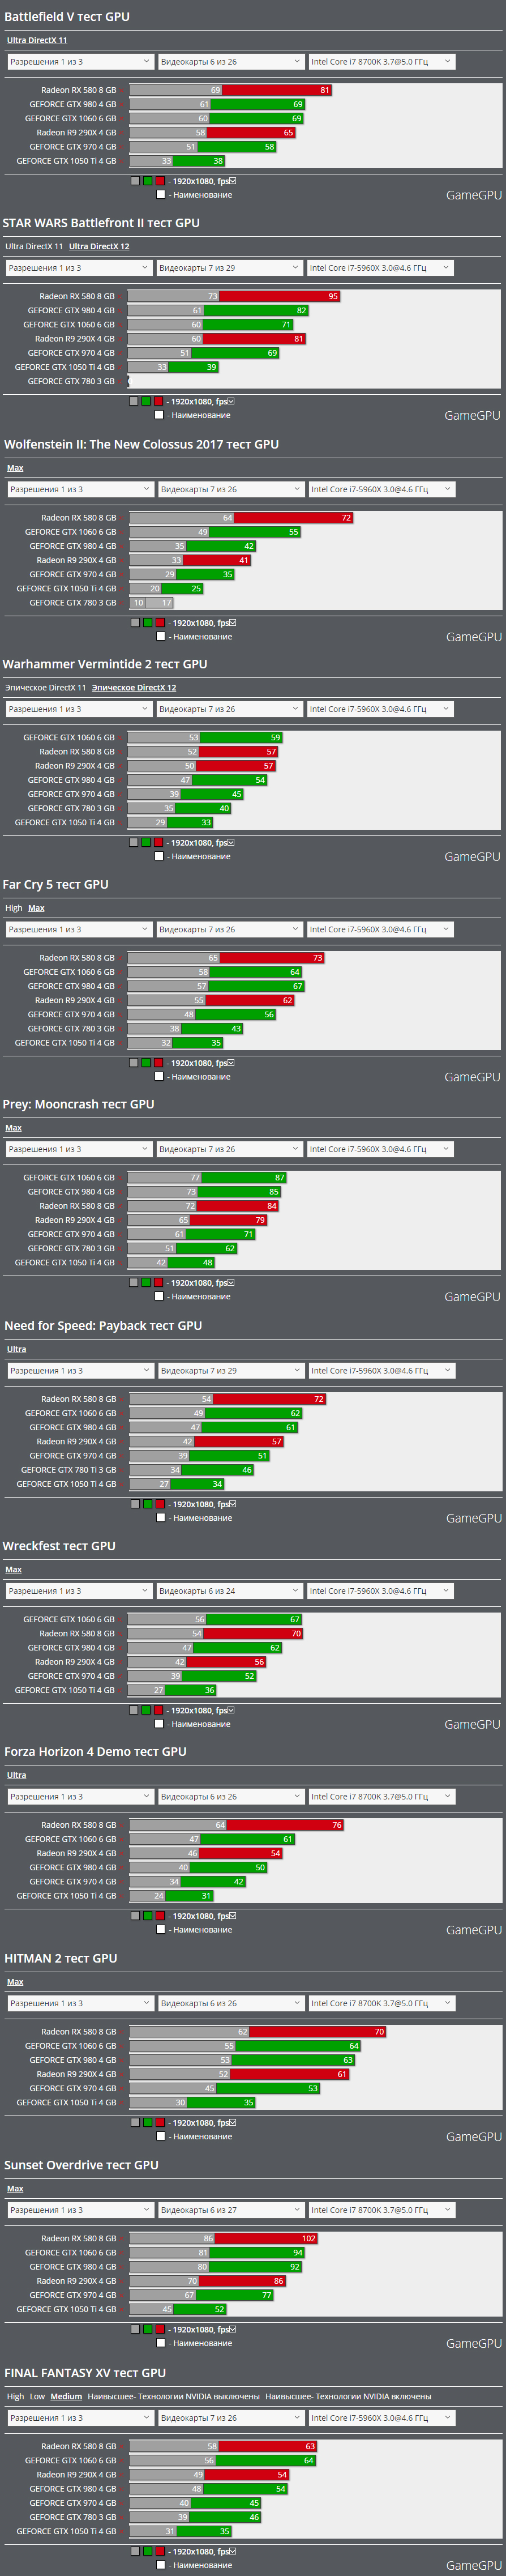Click Radeon RX 580 bar in Sunset Overdrive
Image resolution: width=506 pixels, height=2576 pixels.
224,2239
